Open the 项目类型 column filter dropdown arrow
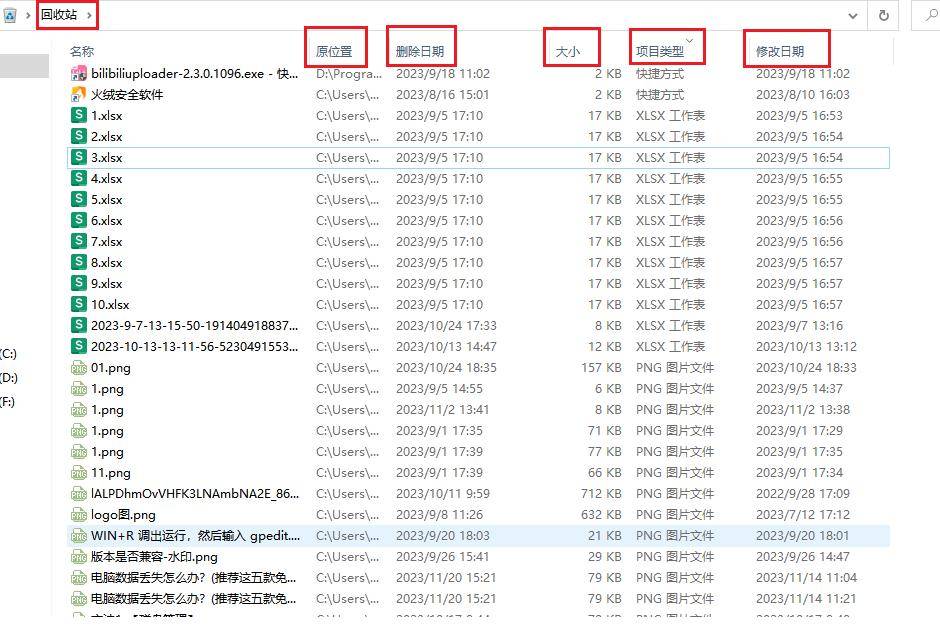The image size is (940, 629). click(688, 40)
